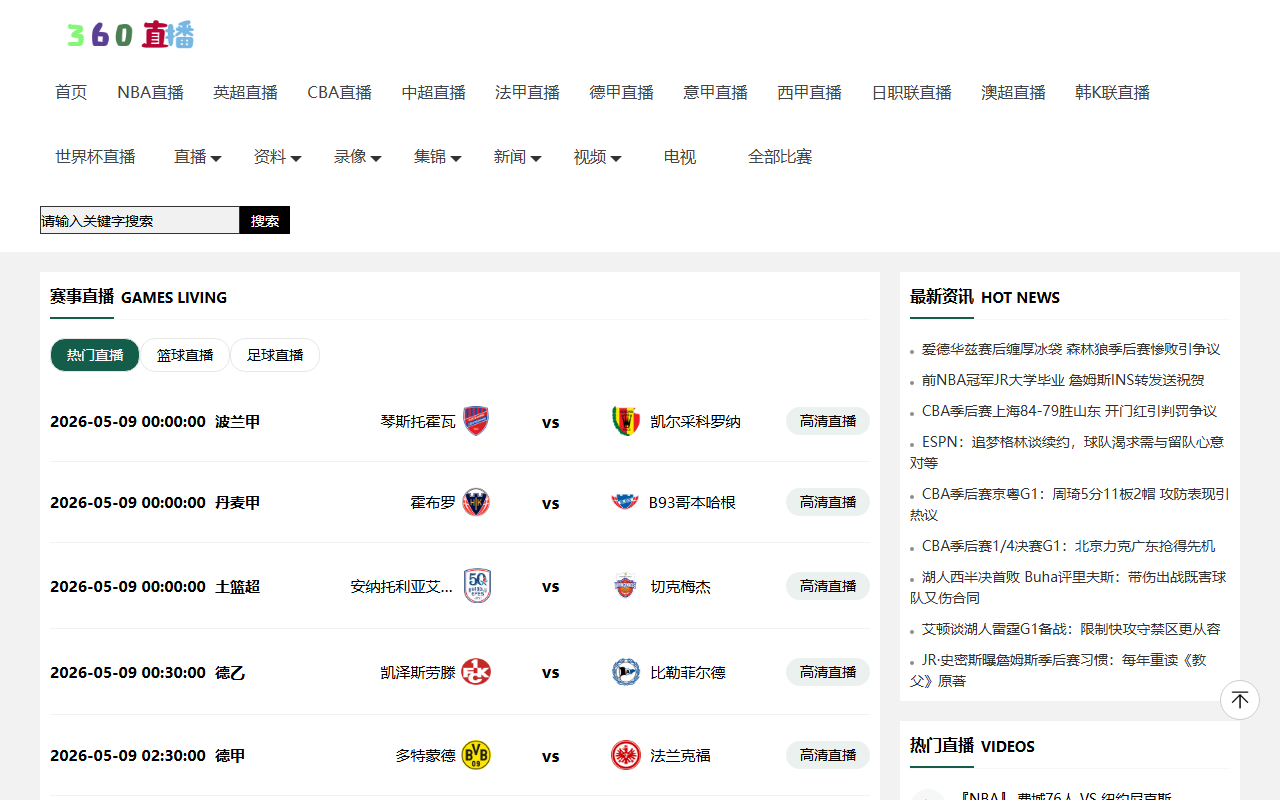The image size is (1280, 800).
Task: Open news CBA季后赛1/4决赛G1 北京力克广东
Action: coord(1069,546)
